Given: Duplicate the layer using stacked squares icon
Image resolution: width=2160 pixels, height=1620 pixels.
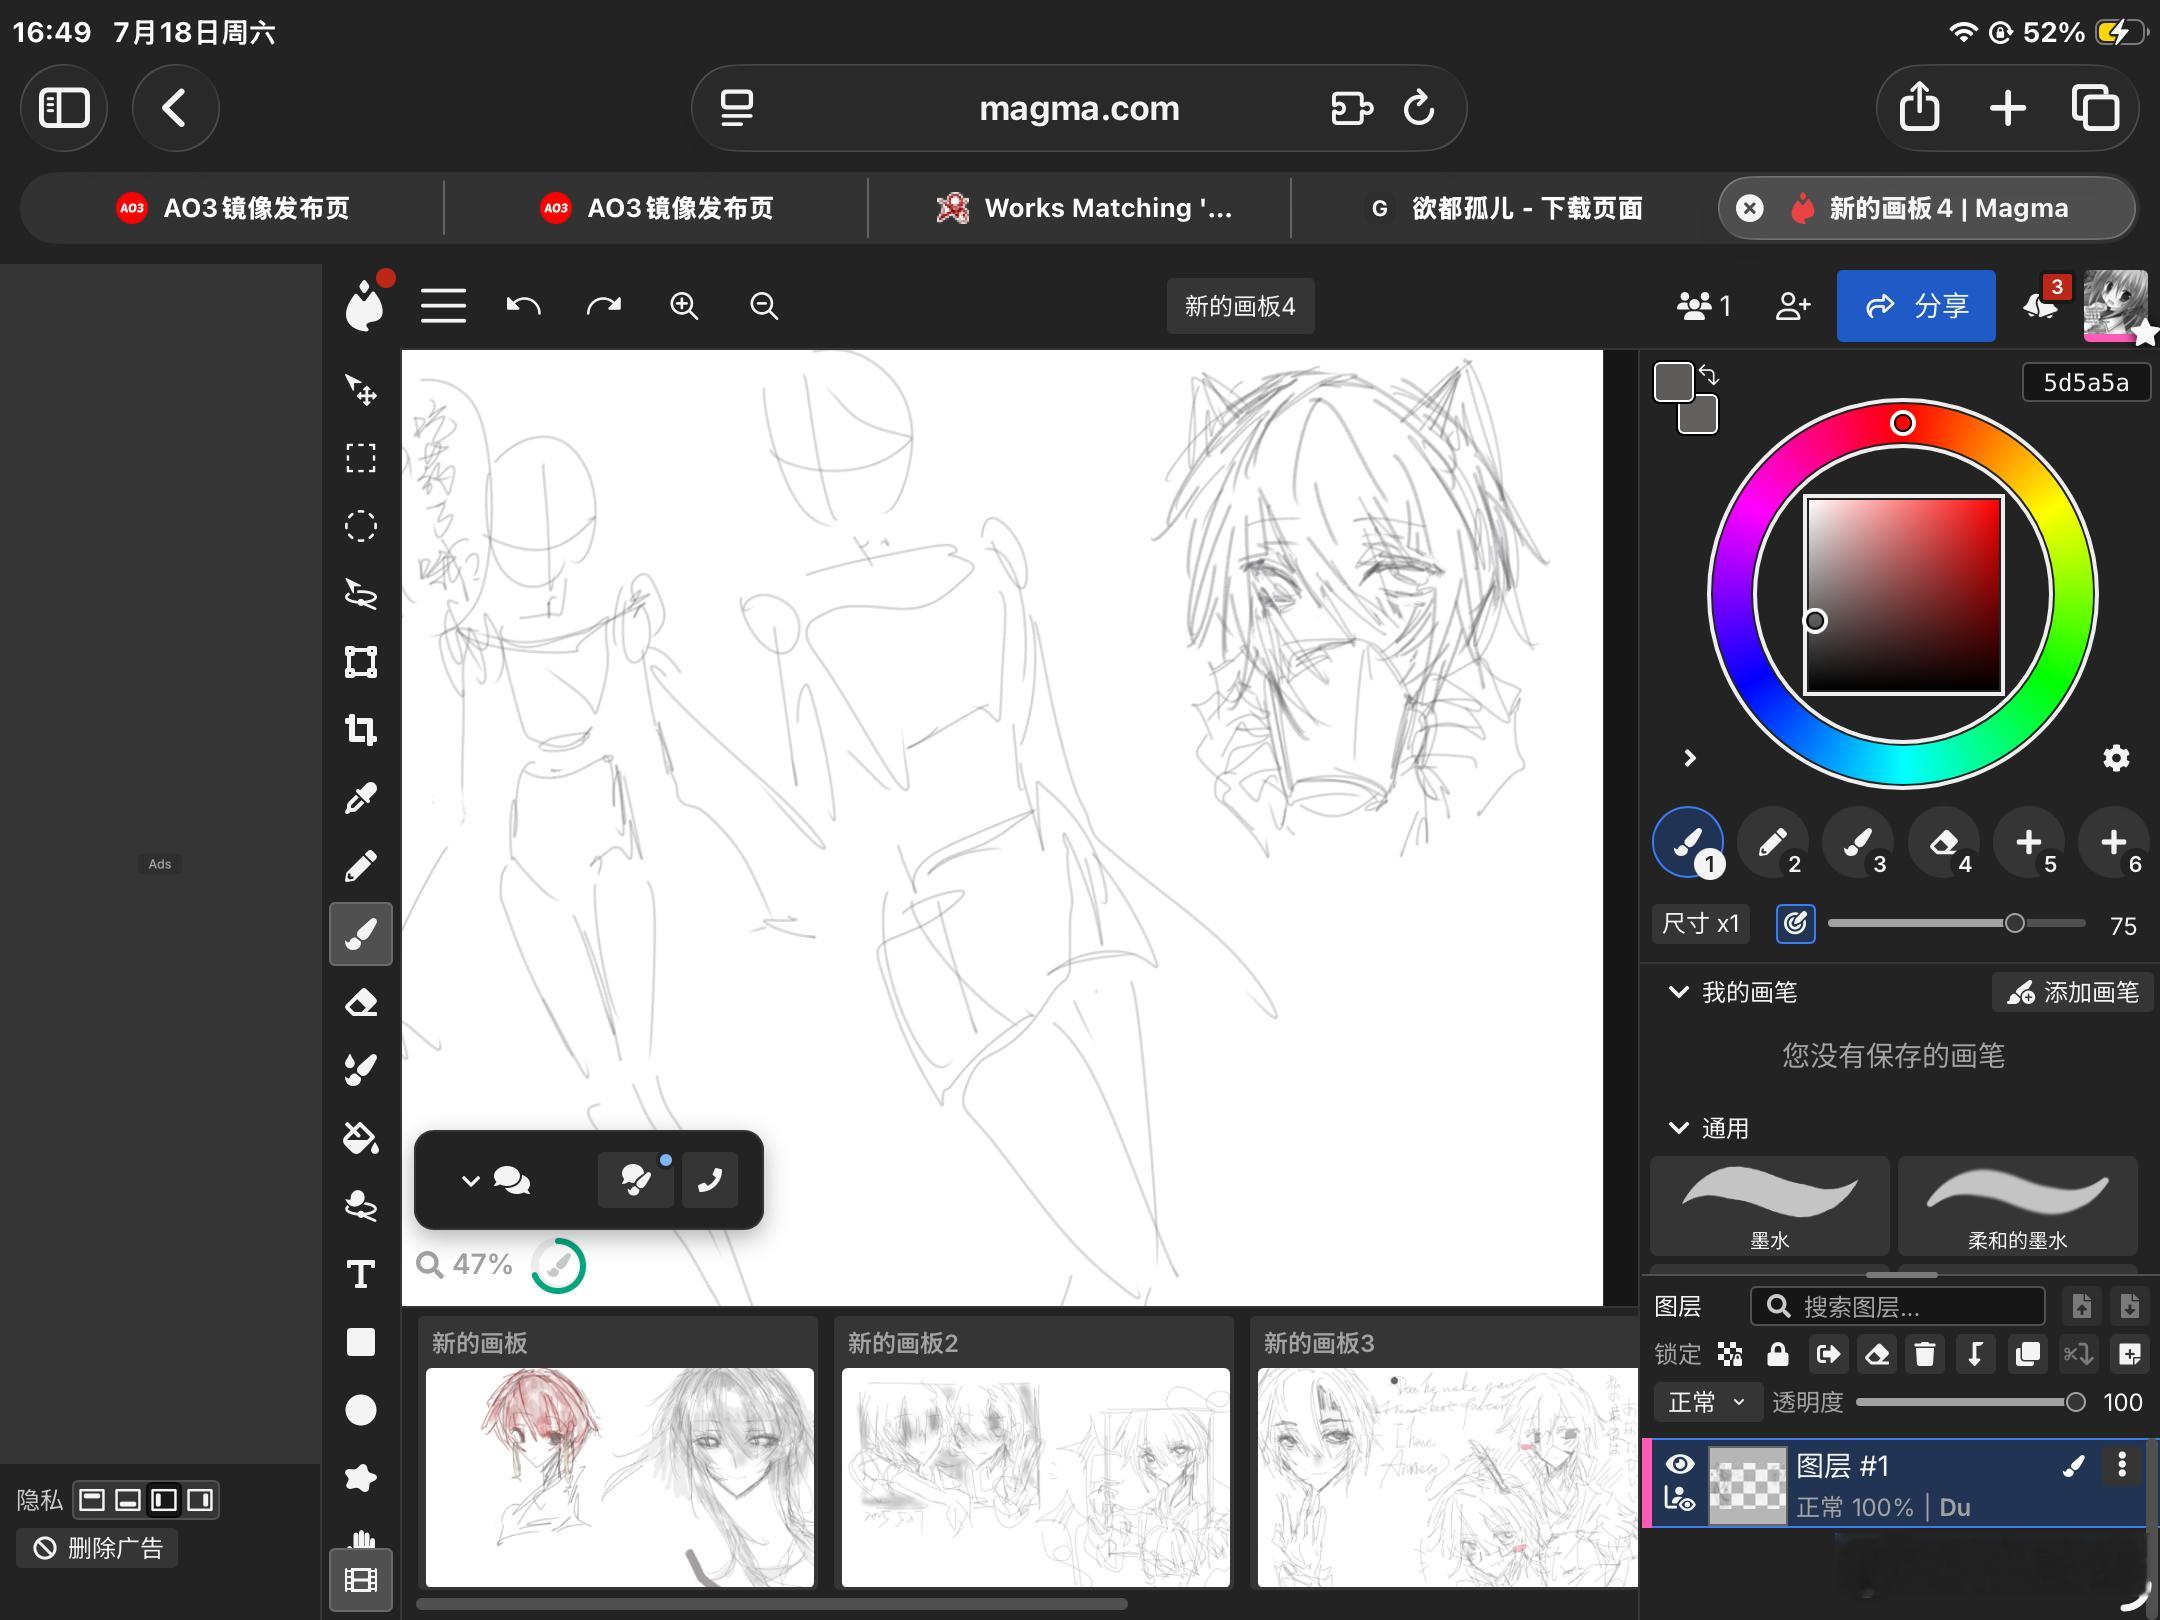Looking at the screenshot, I should pos(2028,1354).
